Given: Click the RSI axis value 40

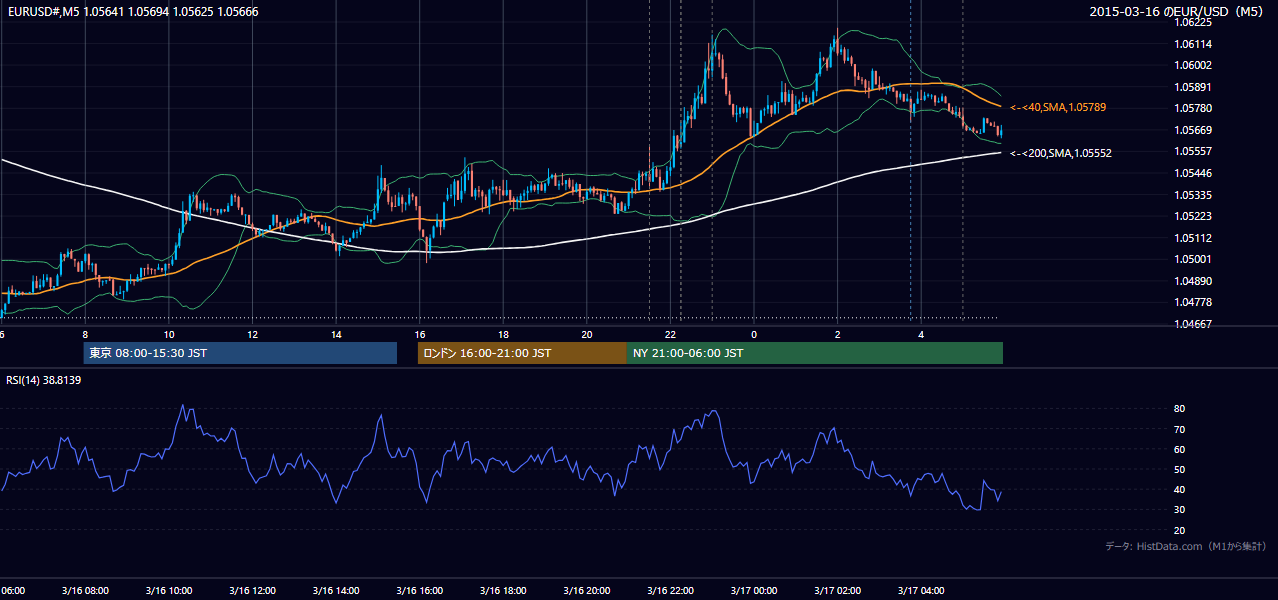Looking at the screenshot, I should (1180, 489).
